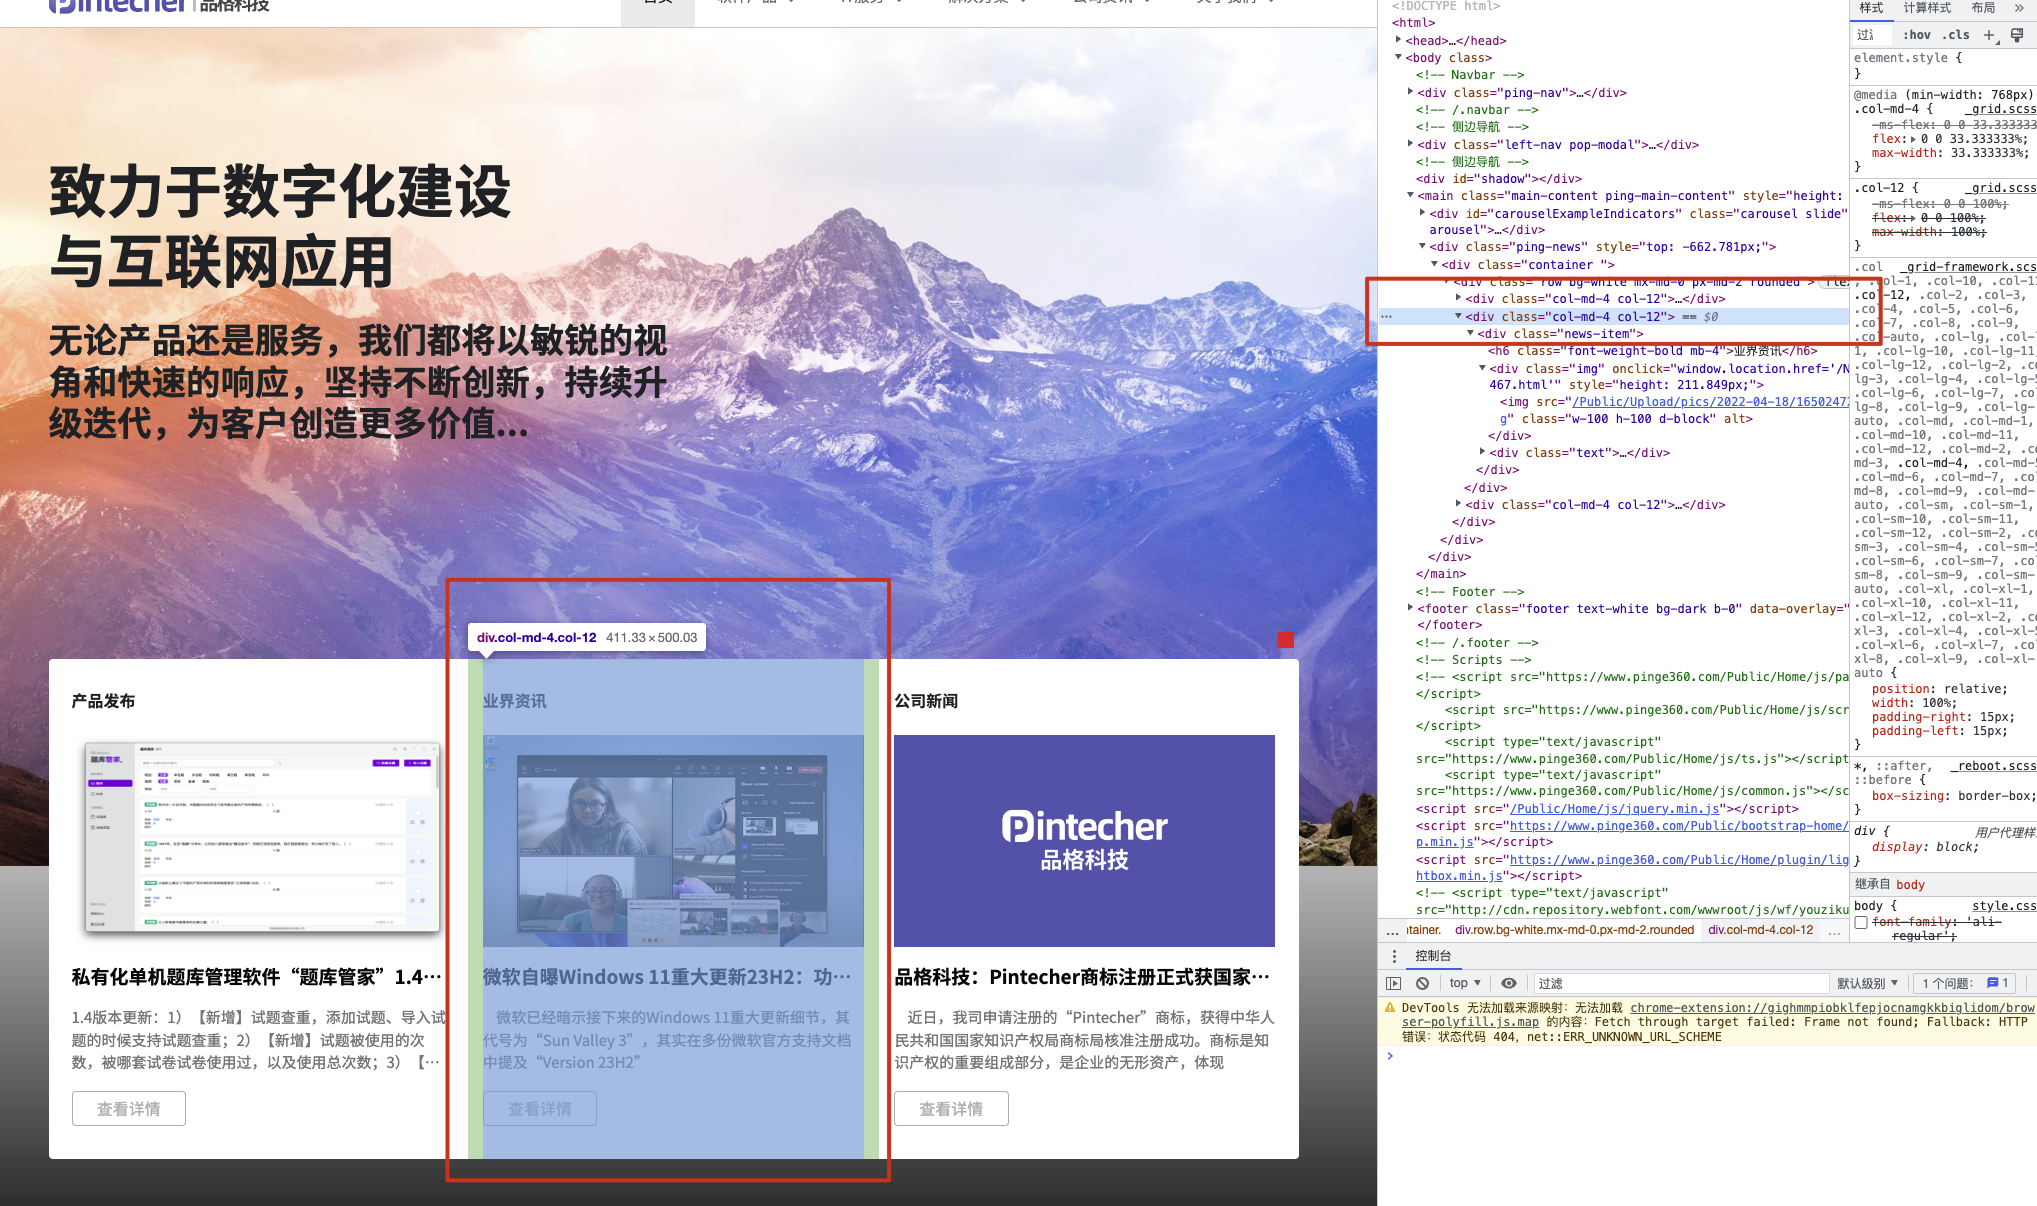The image size is (2037, 1206).
Task: Open the jquery.min.js script link
Action: click(1614, 809)
